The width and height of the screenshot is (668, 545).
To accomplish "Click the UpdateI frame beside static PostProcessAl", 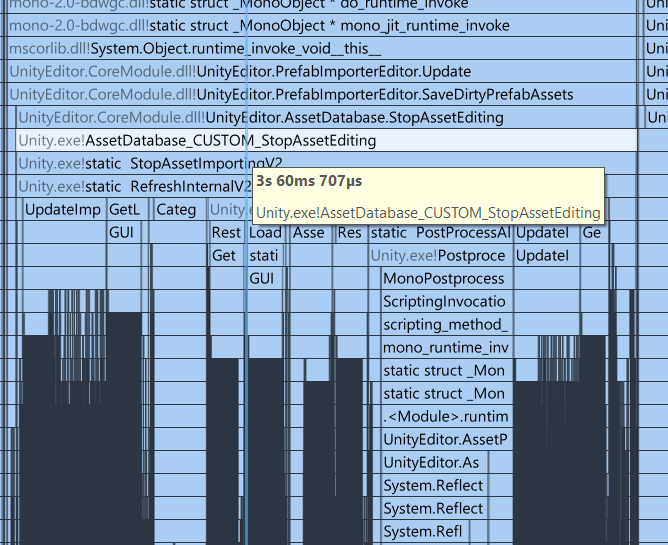I will click(x=547, y=233).
